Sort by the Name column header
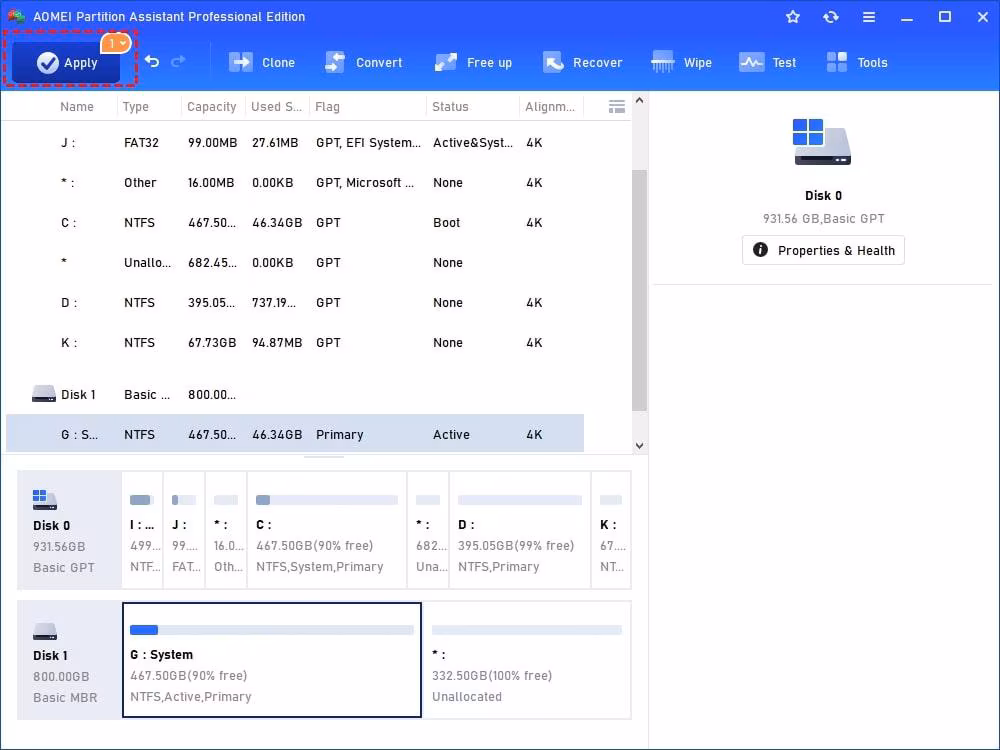1000x750 pixels. (x=77, y=107)
